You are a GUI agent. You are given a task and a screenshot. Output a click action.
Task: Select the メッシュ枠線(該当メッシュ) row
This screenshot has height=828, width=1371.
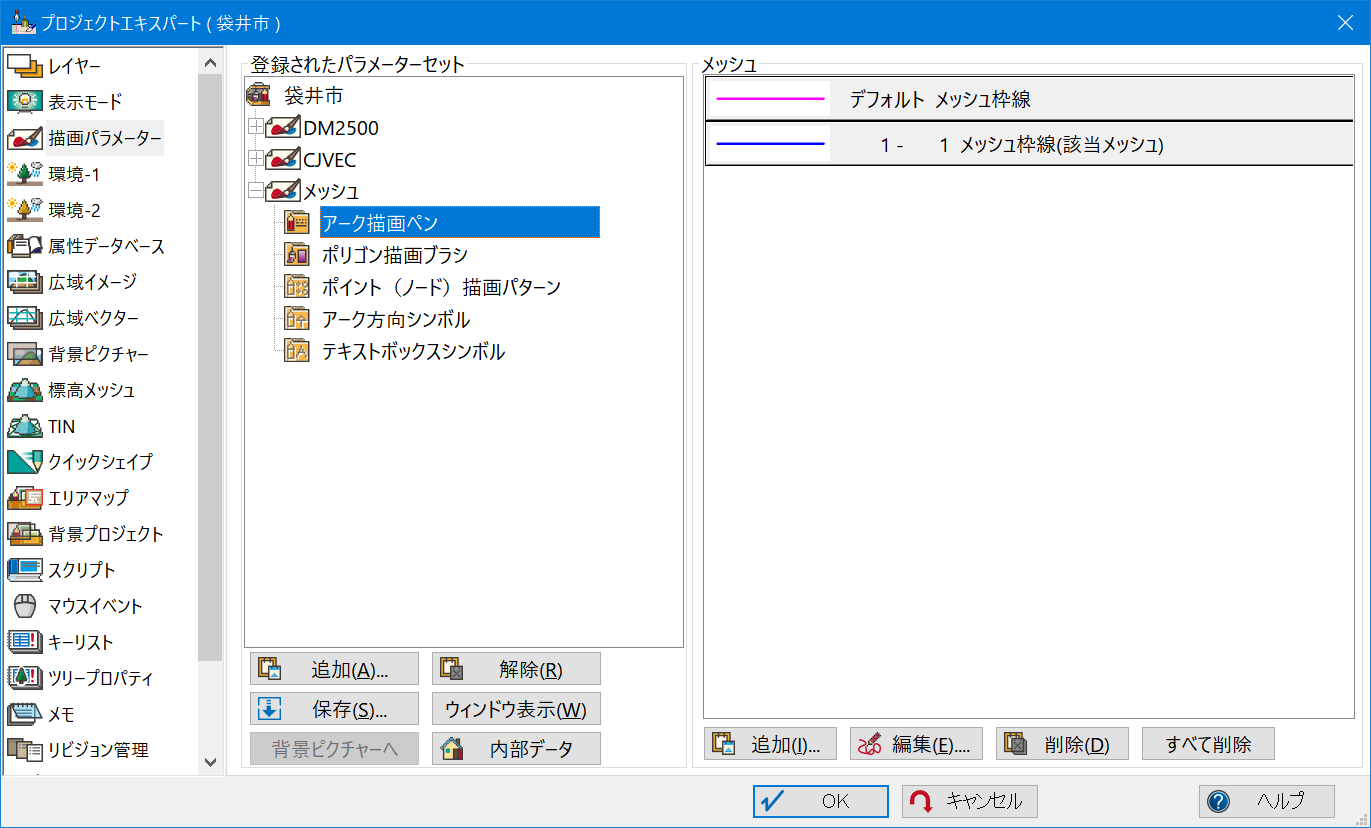tap(1029, 144)
